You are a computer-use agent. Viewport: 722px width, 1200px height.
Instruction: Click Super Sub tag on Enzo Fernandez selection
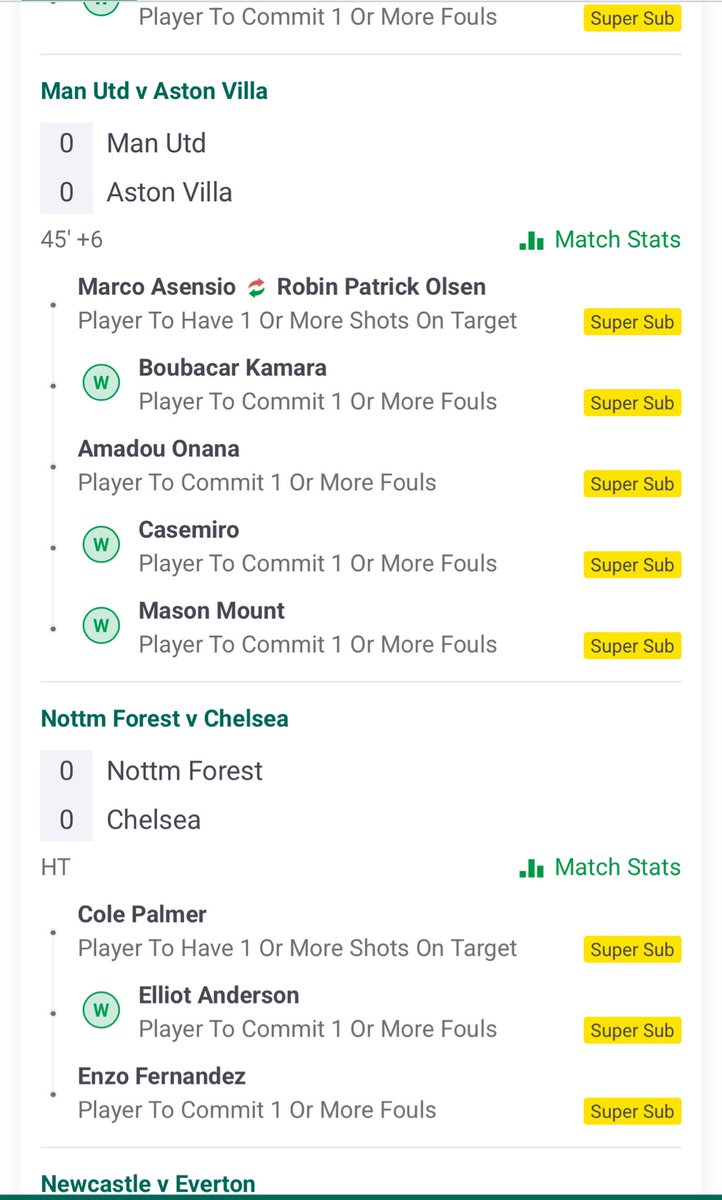tap(632, 1112)
